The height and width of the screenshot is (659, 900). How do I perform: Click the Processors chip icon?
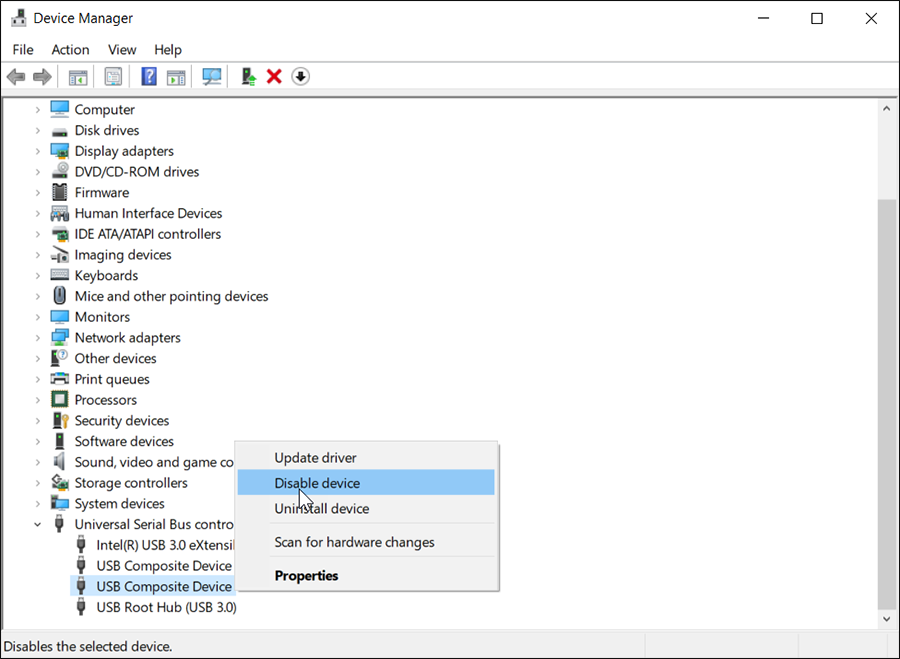60,400
